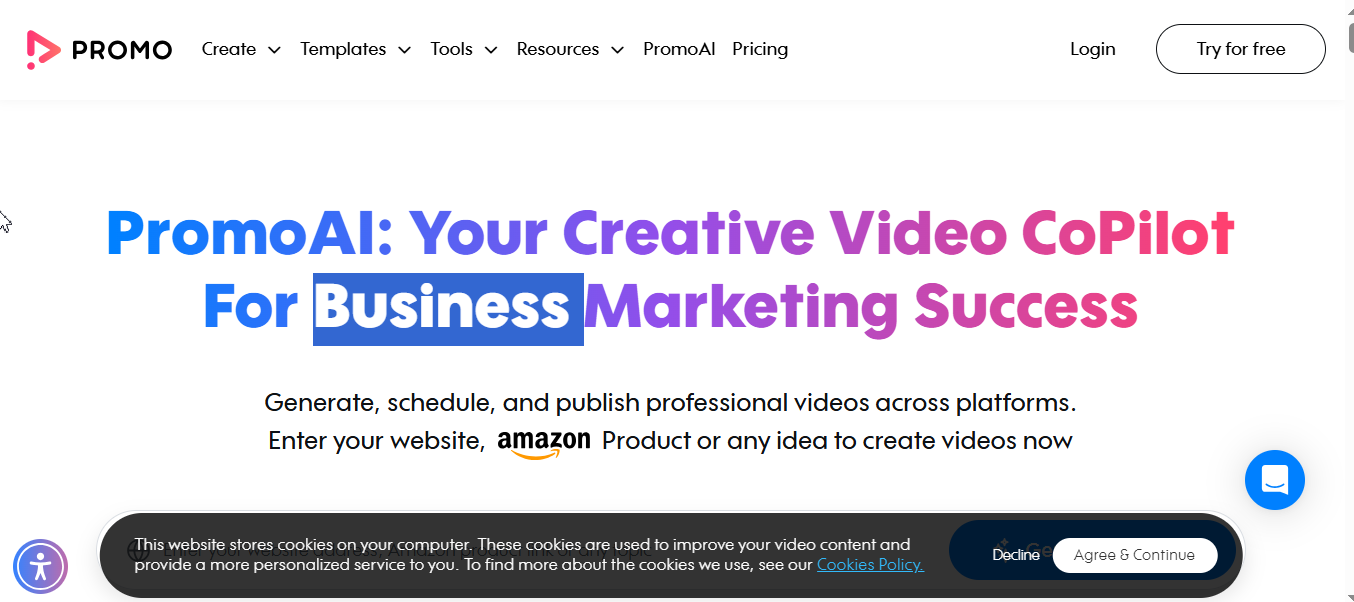Image resolution: width=1354 pixels, height=602 pixels.
Task: Click the Try for free button
Action: coord(1240,49)
